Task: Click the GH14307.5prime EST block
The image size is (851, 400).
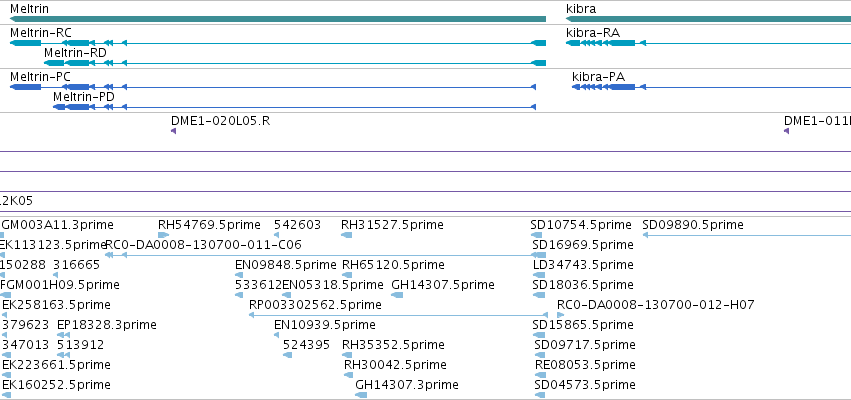Action: coord(397,295)
